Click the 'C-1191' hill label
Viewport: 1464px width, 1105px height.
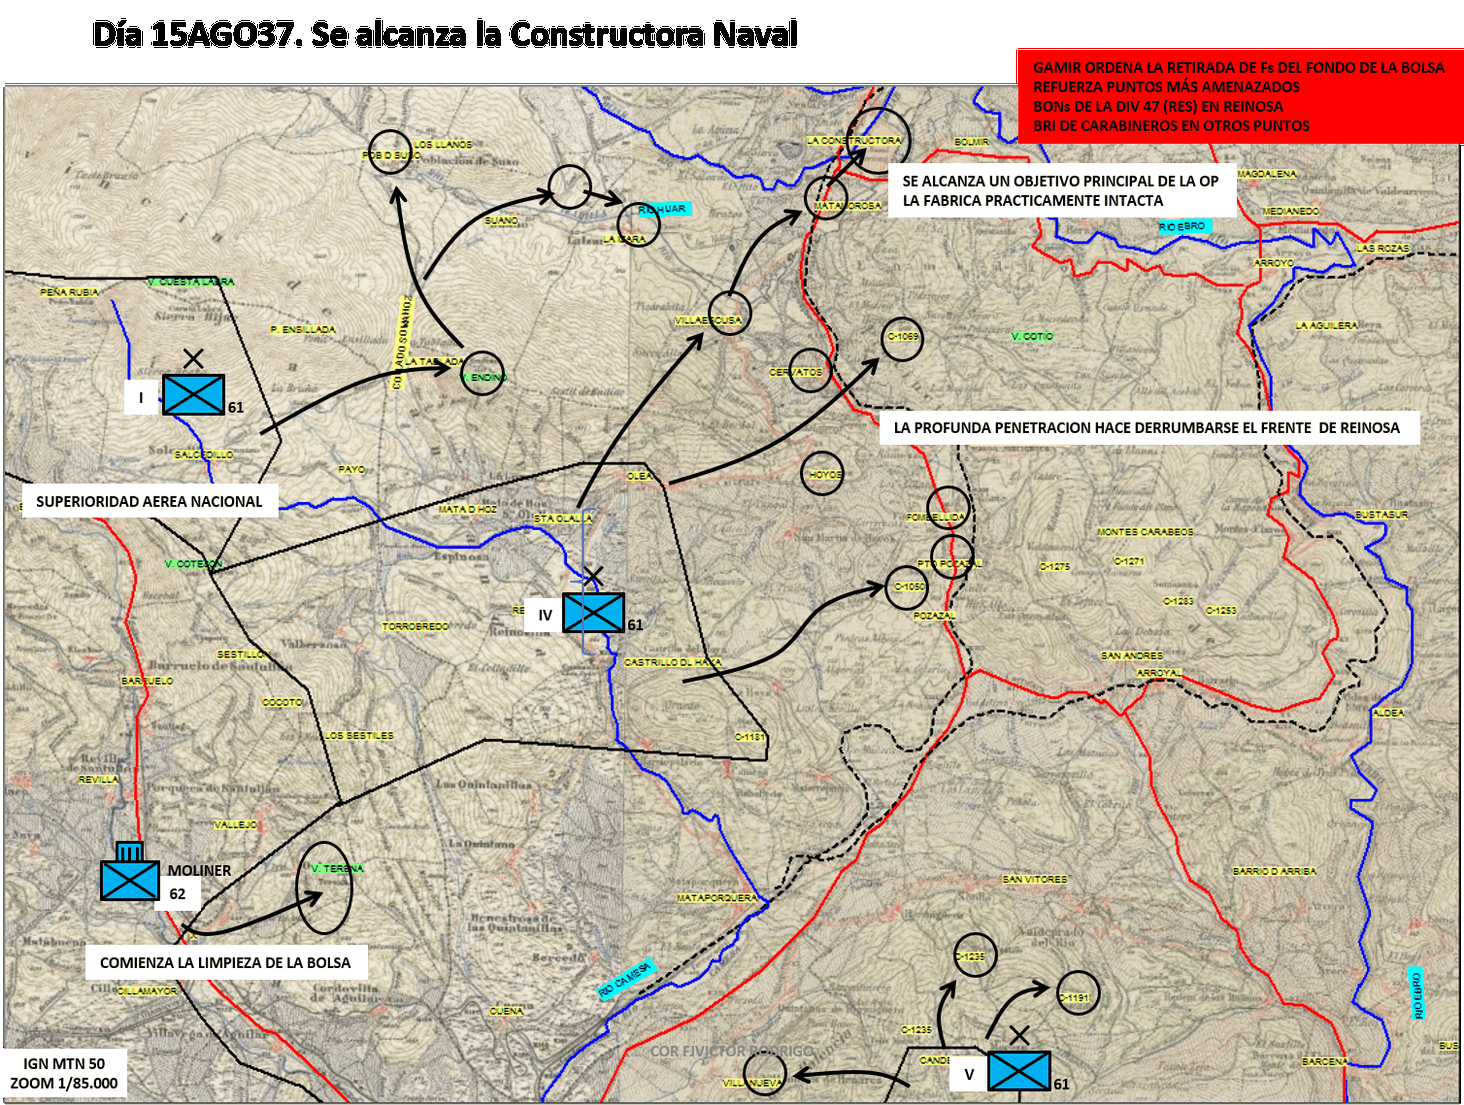(1074, 998)
